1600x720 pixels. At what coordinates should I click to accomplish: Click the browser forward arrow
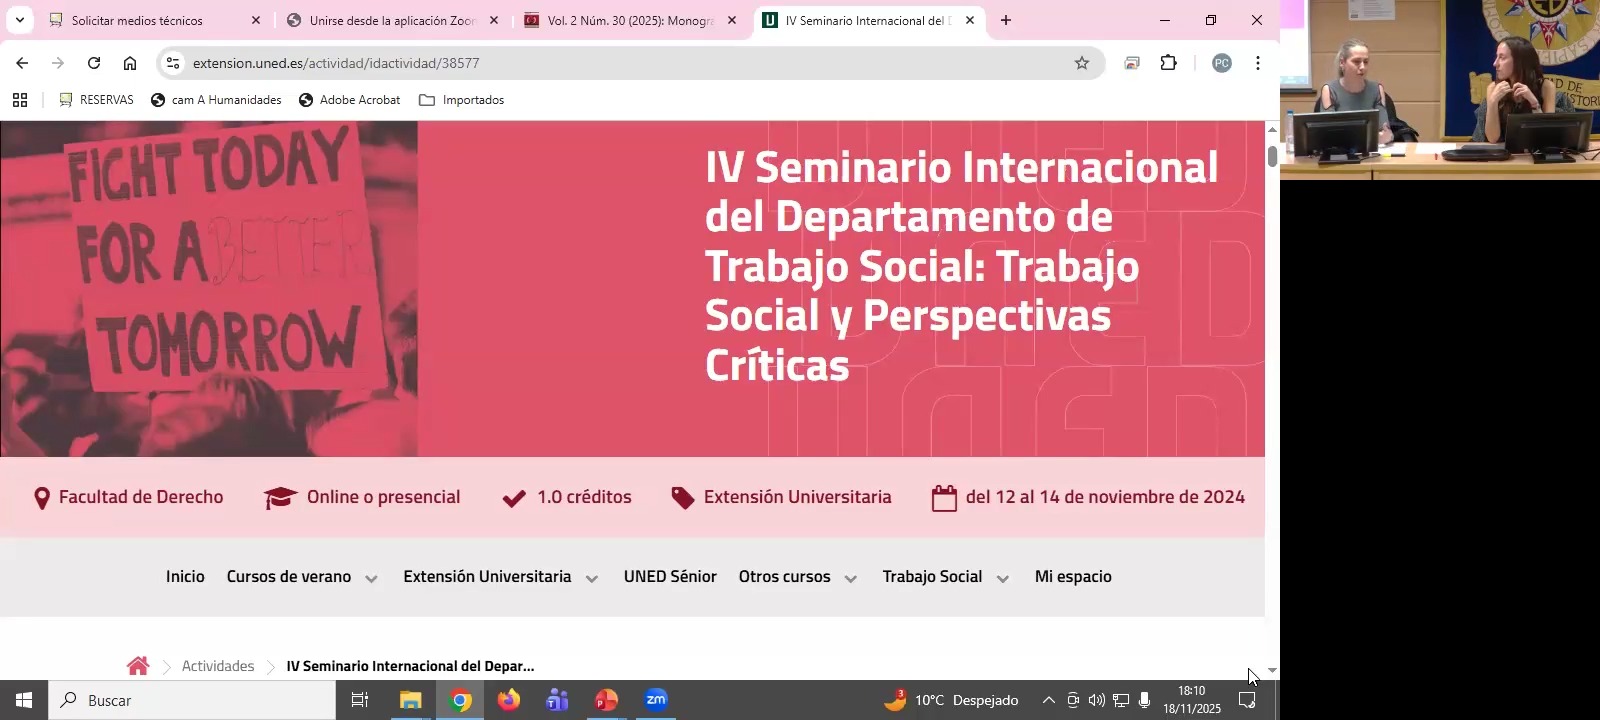point(58,63)
